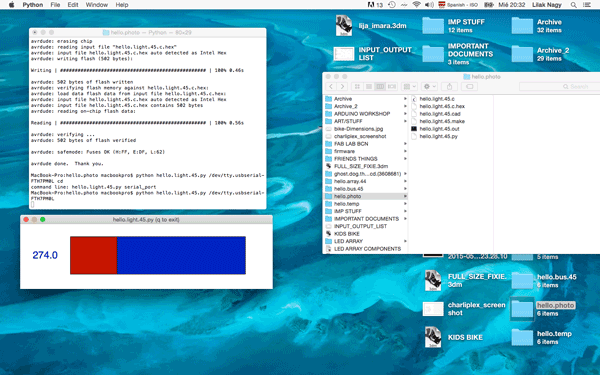Click the Finder search field

click(x=559, y=87)
